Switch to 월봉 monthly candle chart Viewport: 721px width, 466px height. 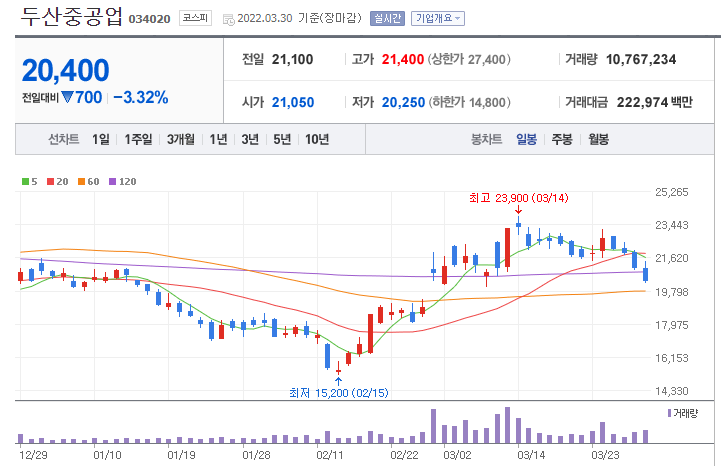598,139
